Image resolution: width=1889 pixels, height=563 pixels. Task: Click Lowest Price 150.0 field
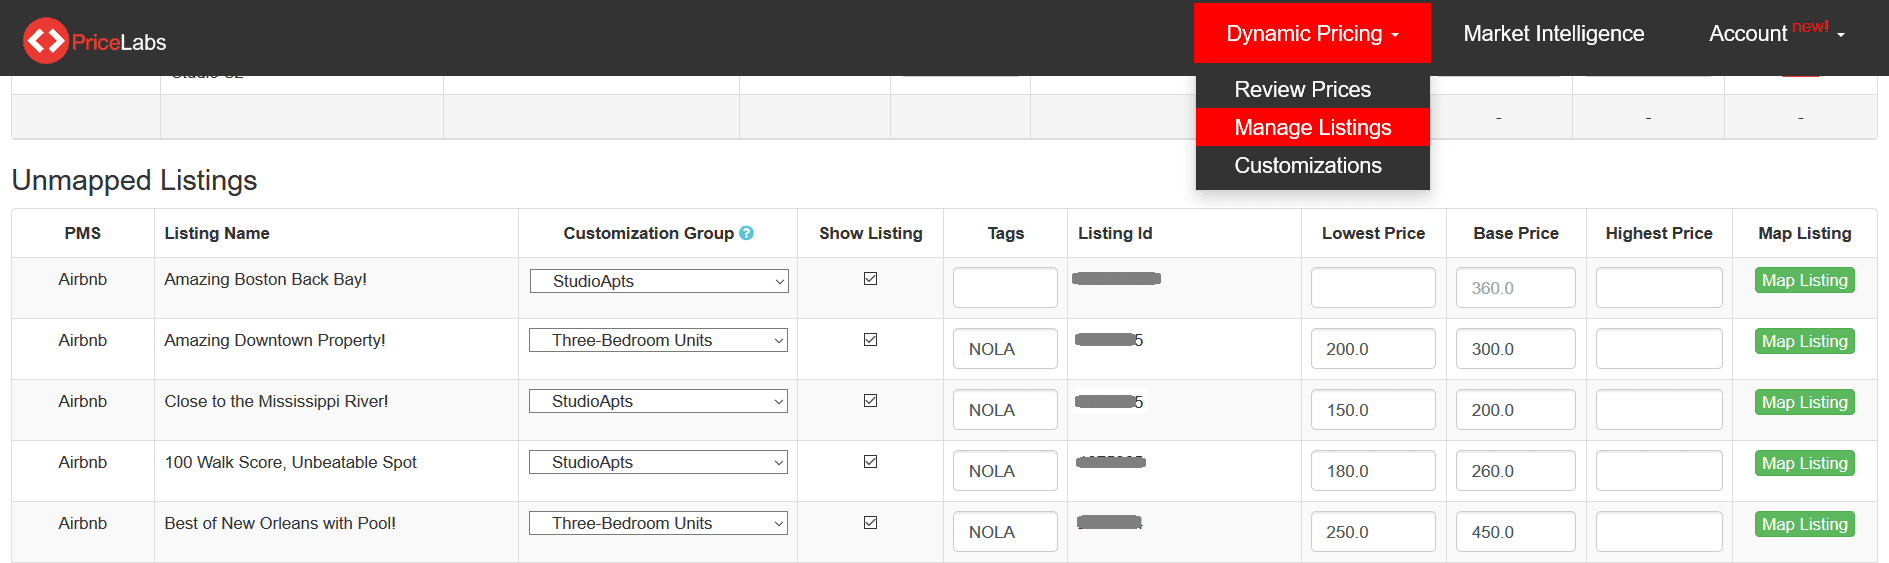(x=1373, y=410)
